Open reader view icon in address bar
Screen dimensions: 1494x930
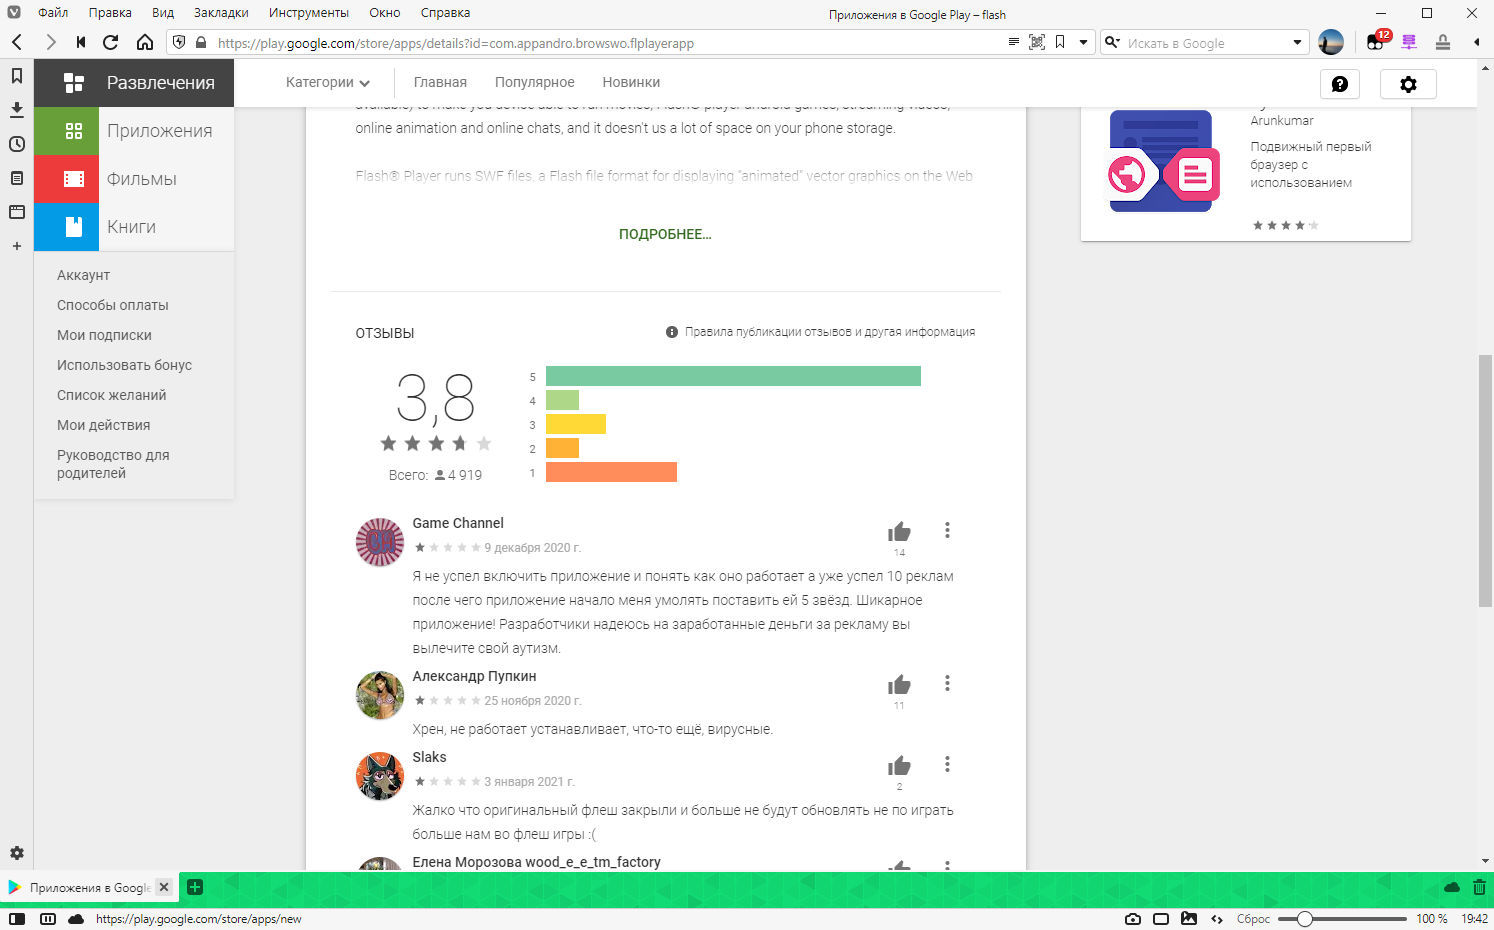(x=1013, y=42)
